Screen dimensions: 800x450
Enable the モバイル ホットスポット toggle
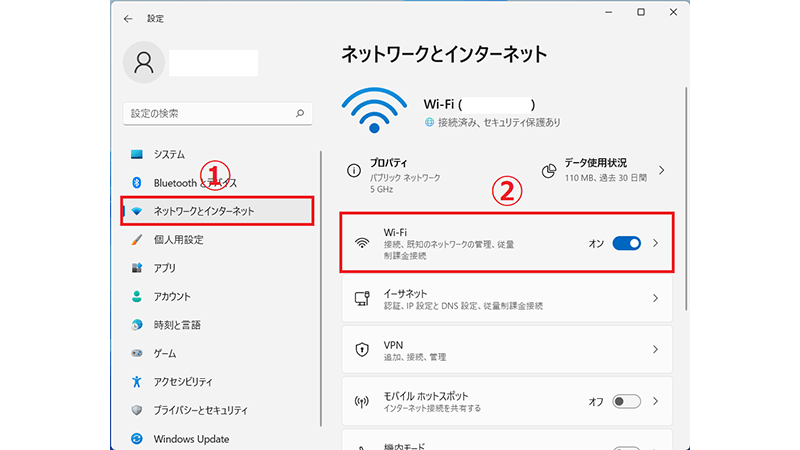coord(626,402)
